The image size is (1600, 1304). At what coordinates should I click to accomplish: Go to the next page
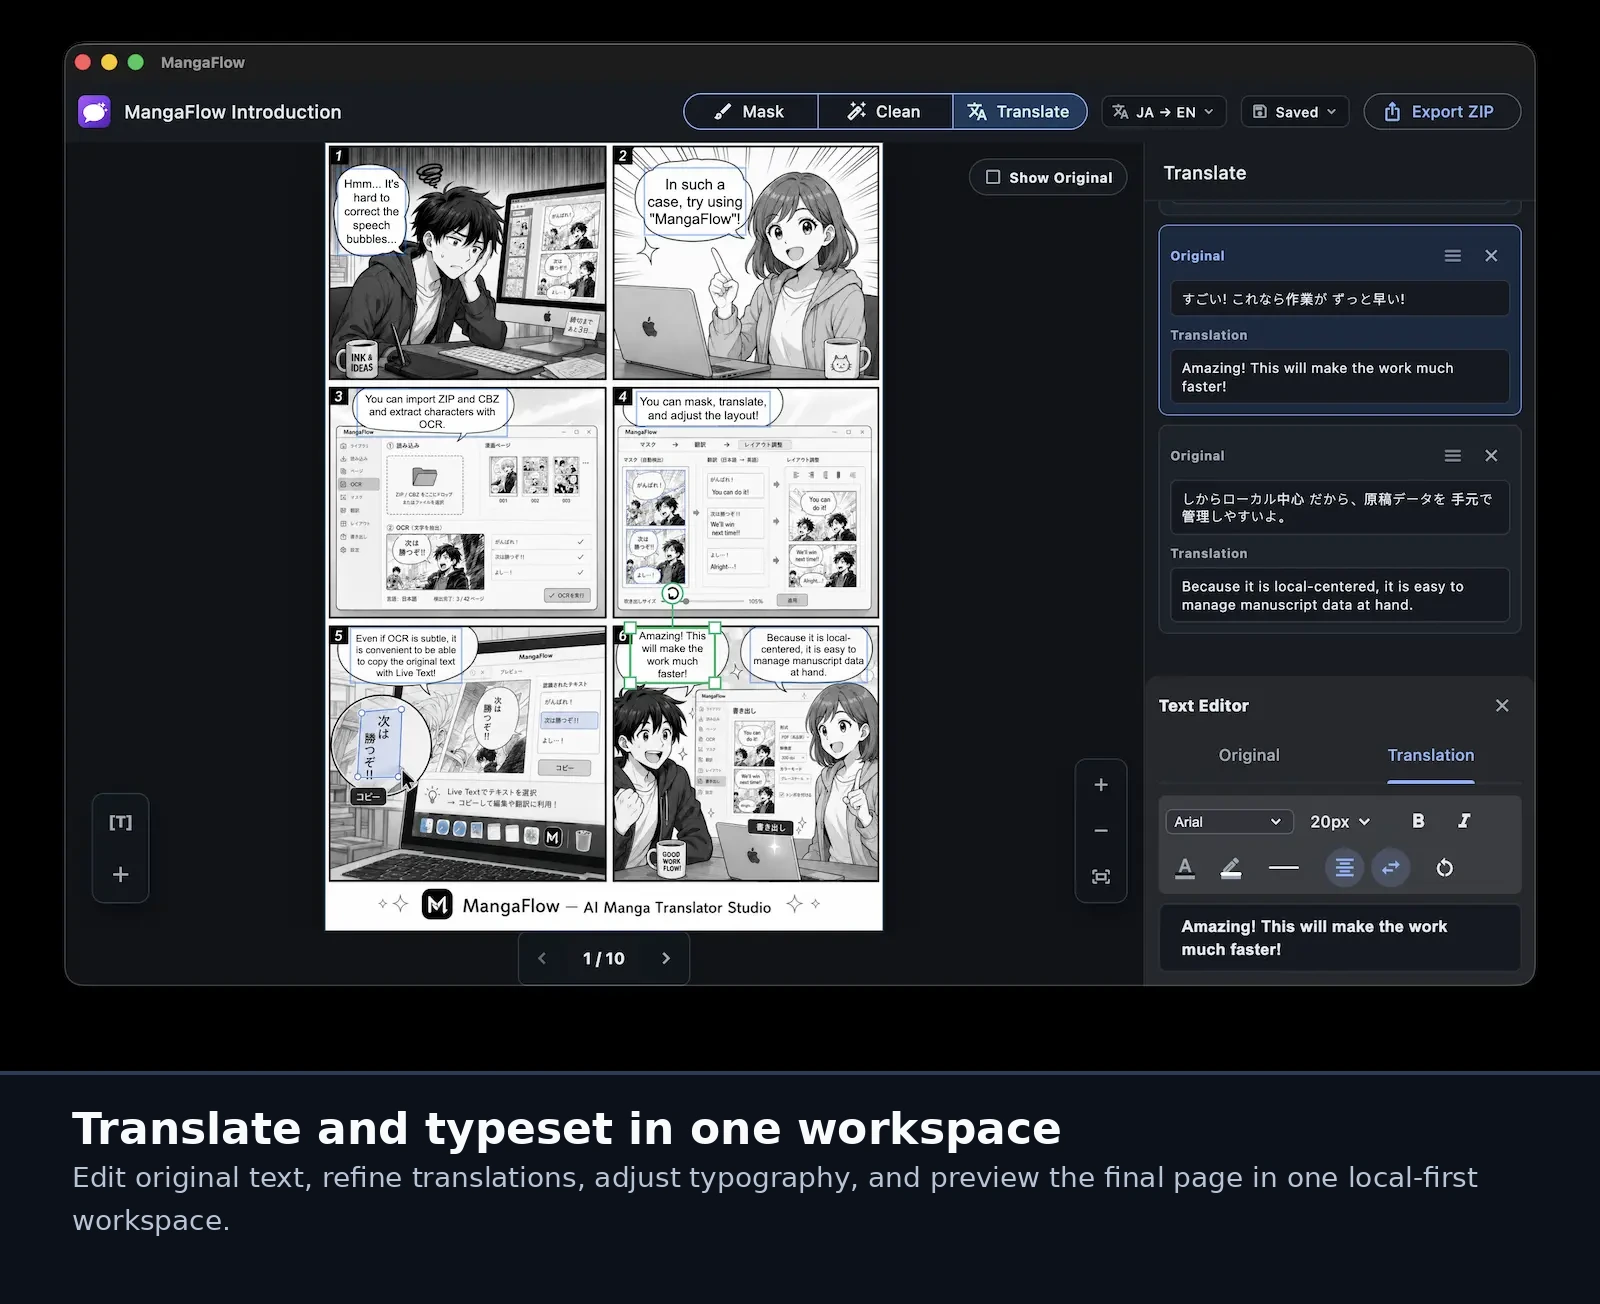tap(666, 958)
